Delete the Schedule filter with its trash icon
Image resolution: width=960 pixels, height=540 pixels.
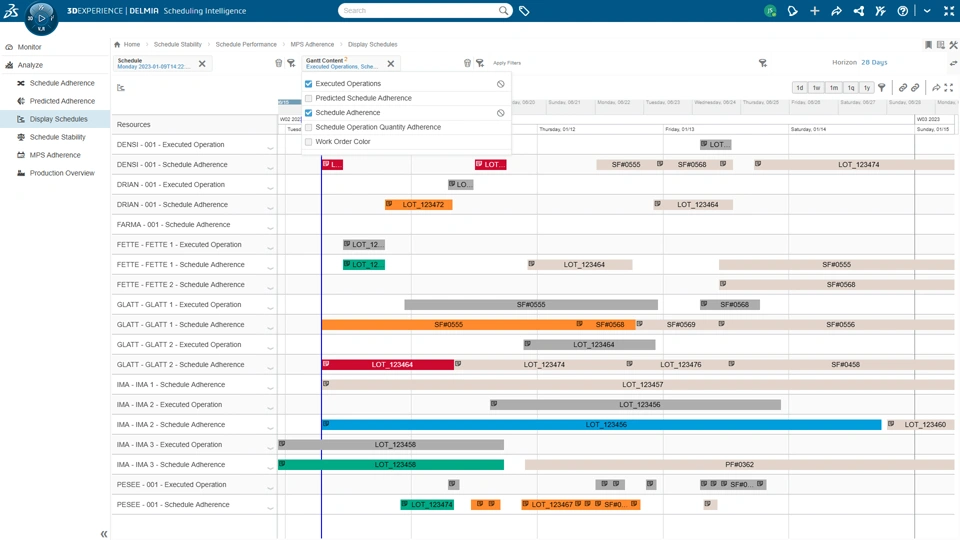coord(279,63)
